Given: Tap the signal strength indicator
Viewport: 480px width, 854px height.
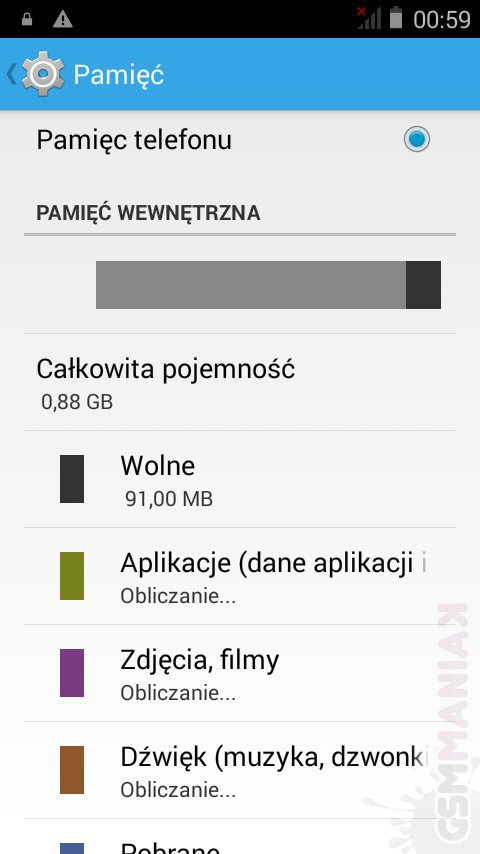Looking at the screenshot, I should point(369,18).
